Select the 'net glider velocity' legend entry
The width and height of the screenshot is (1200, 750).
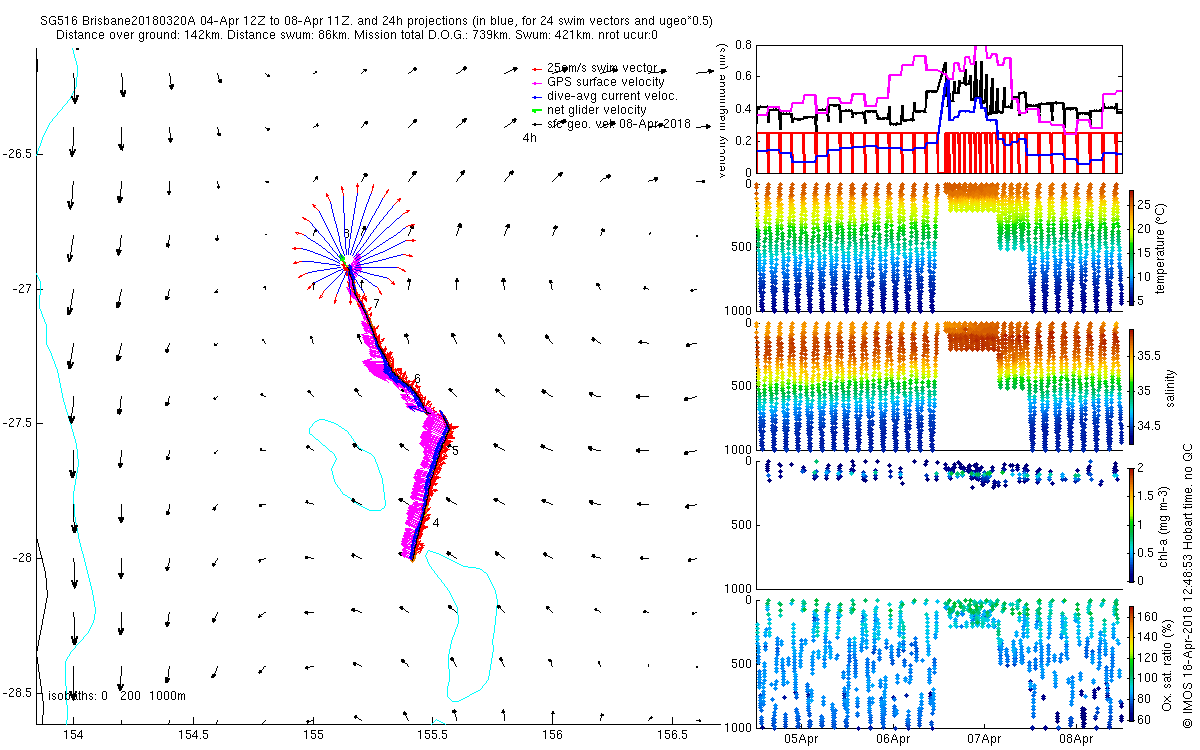[589, 109]
